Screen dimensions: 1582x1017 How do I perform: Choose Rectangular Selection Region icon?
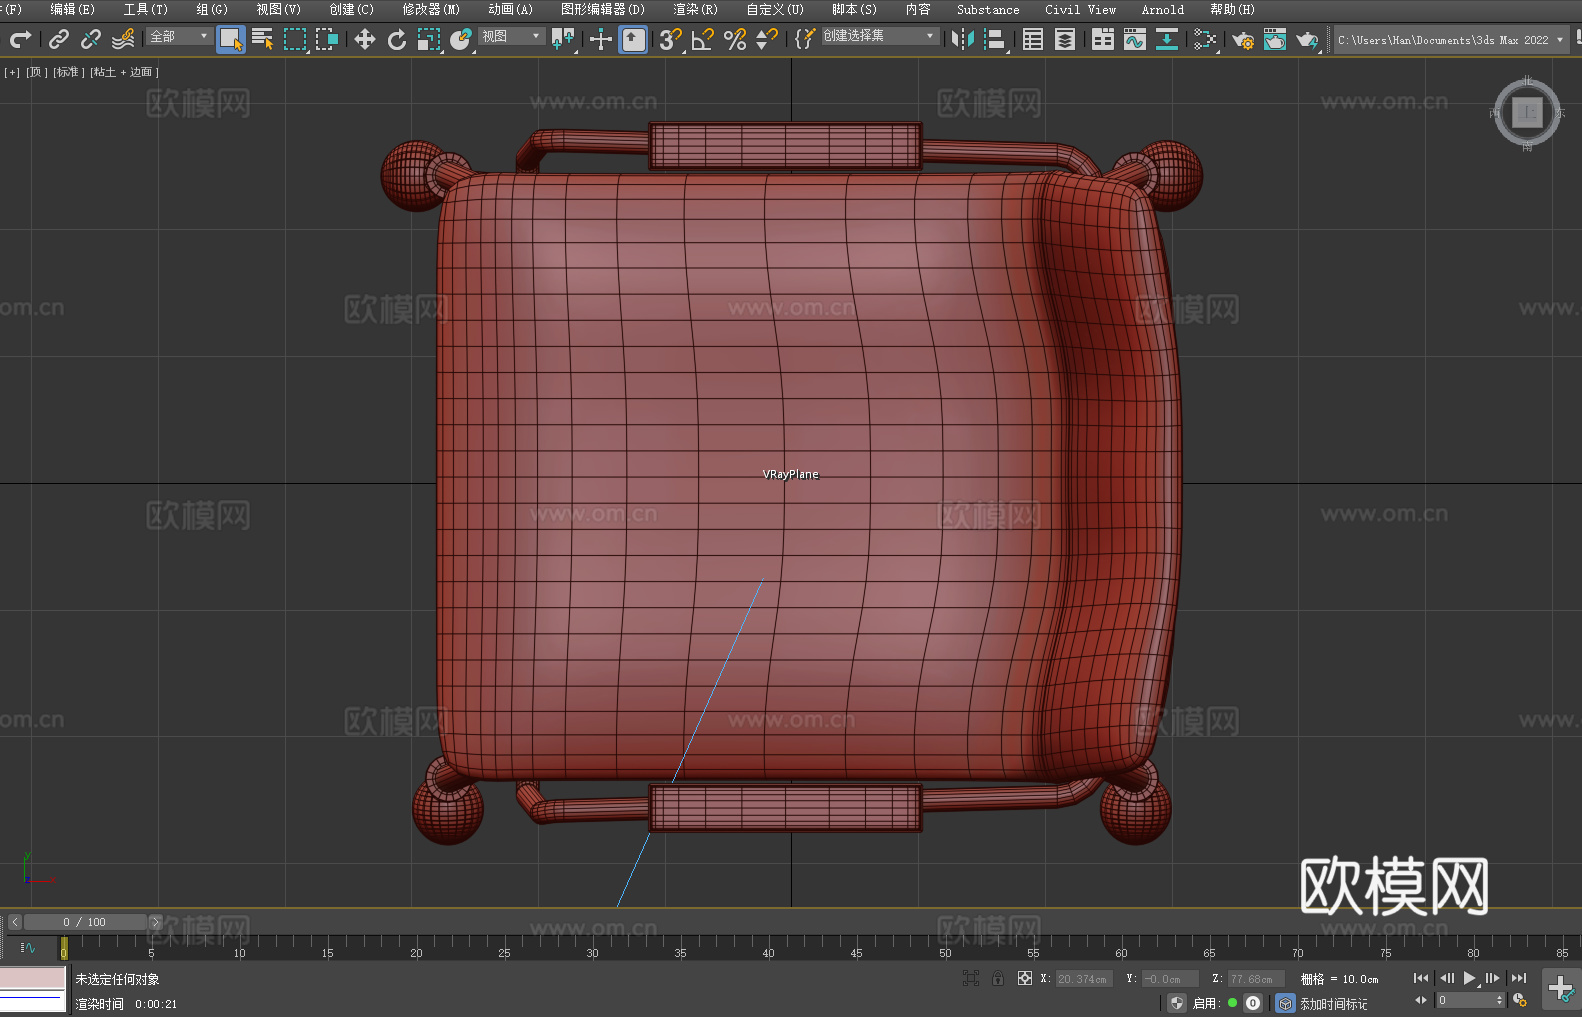(x=295, y=39)
